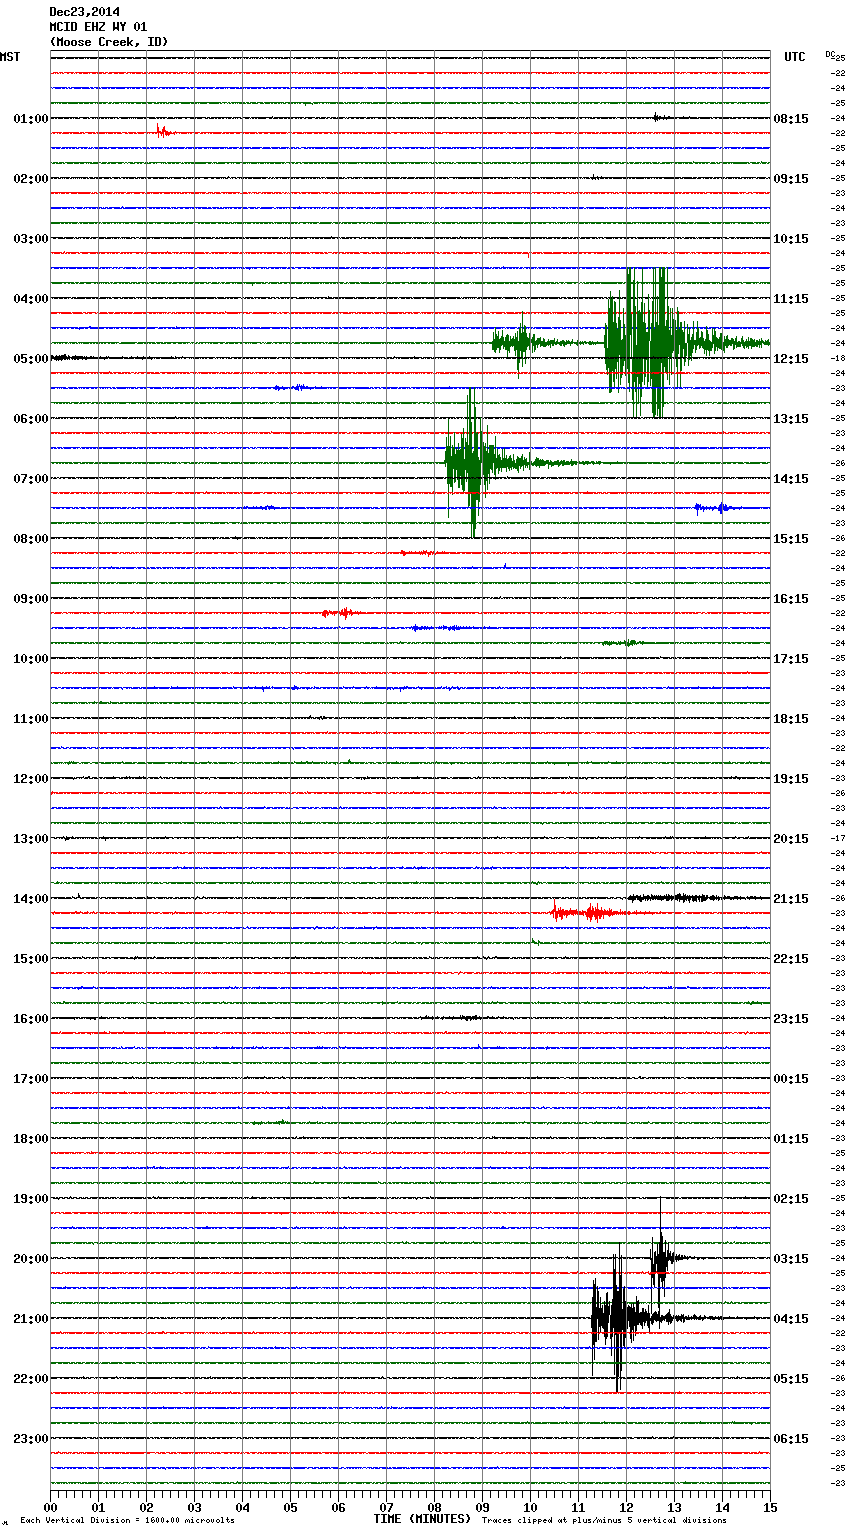This screenshot has height=1534, width=850.
Task: Click the 'UTC' timezone header
Action: click(795, 57)
